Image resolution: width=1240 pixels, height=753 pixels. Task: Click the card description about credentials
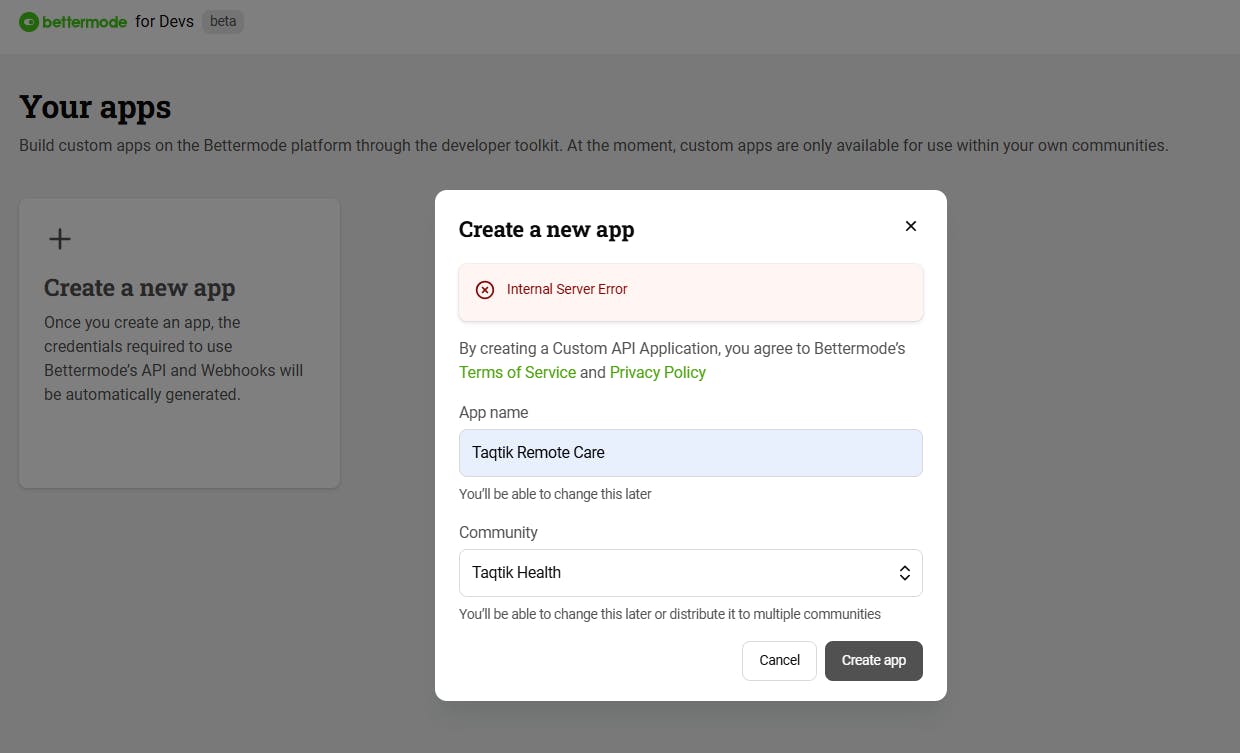click(x=173, y=358)
